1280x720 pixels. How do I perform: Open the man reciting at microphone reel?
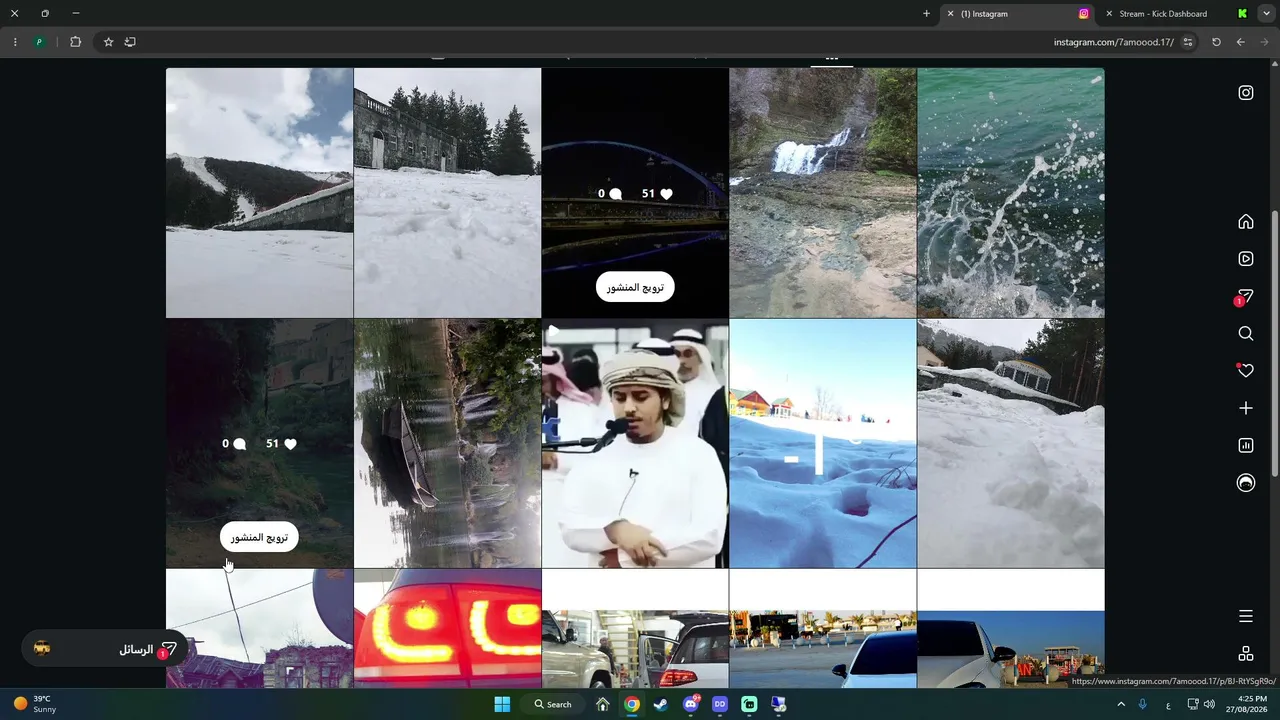(635, 444)
